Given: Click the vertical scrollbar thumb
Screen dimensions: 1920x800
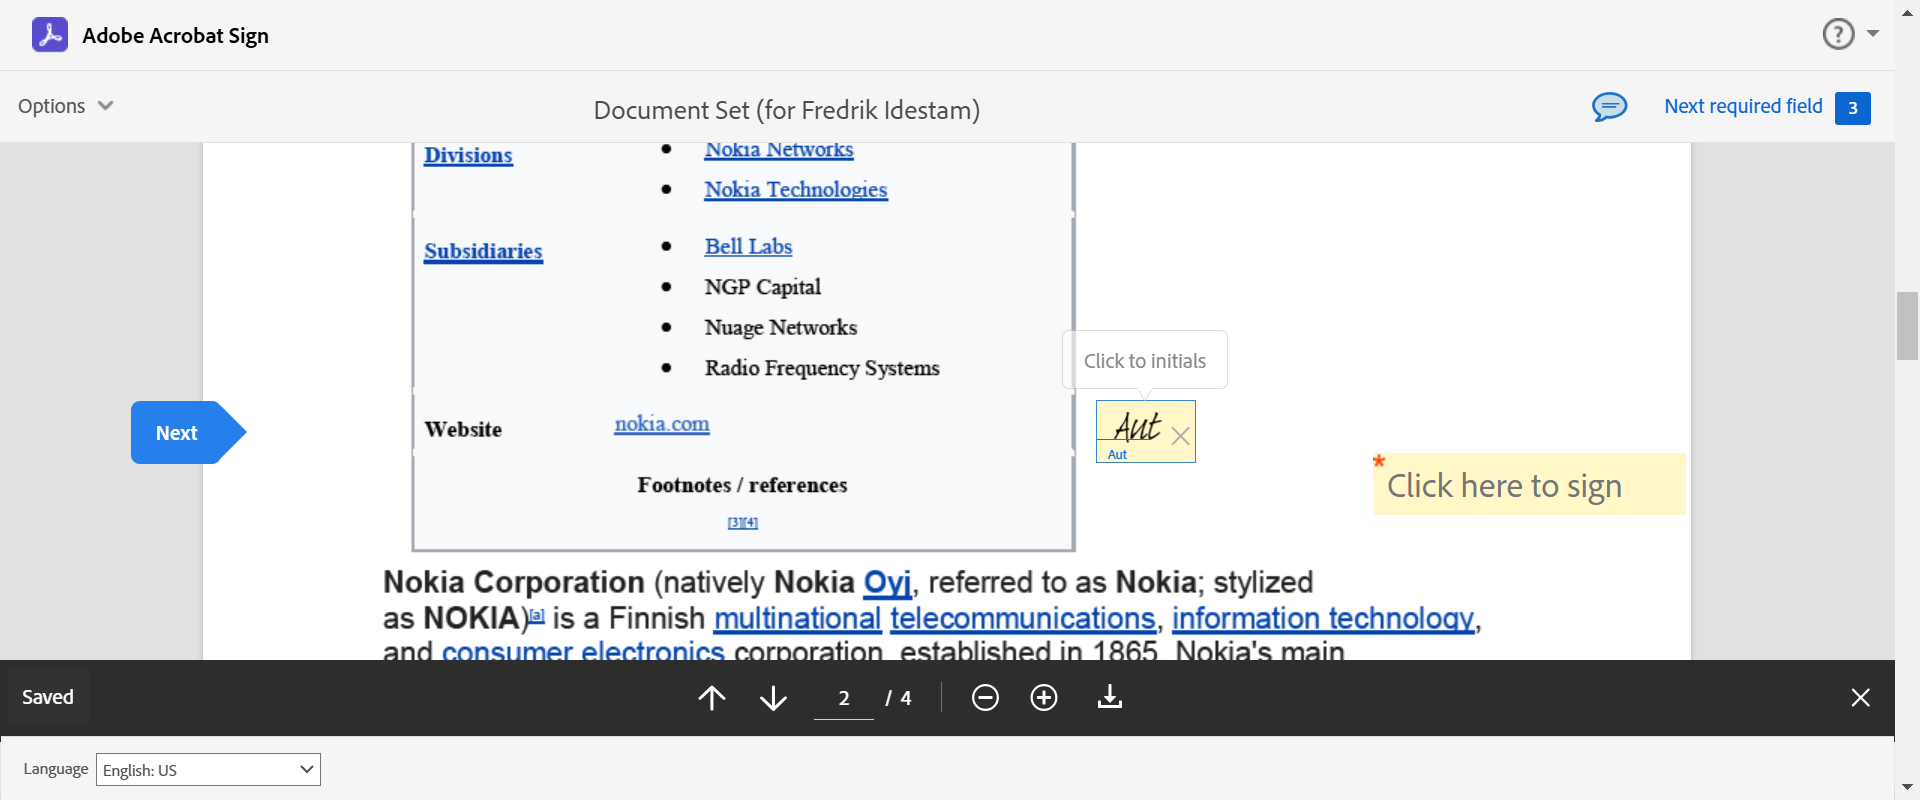Looking at the screenshot, I should (1907, 325).
